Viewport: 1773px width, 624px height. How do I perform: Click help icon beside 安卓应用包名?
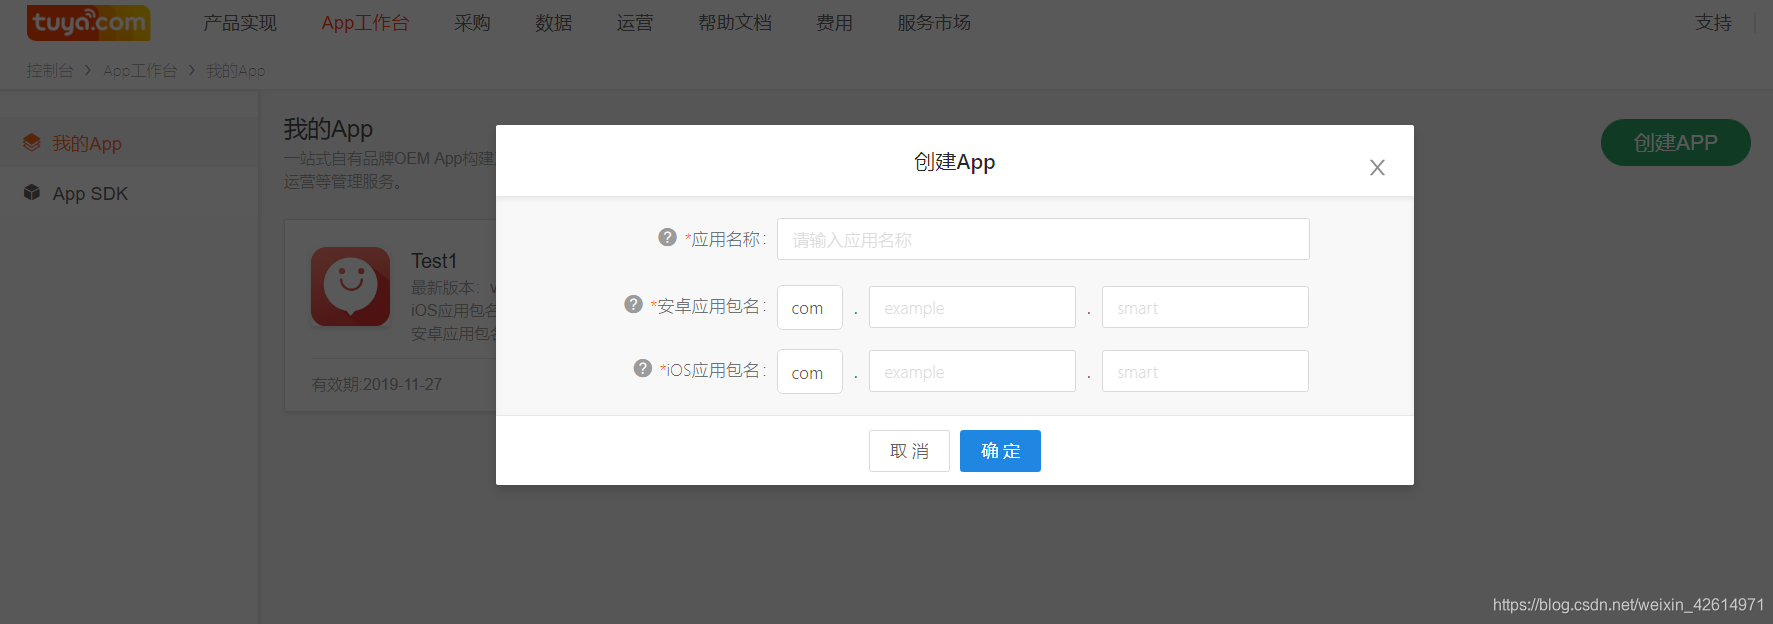[x=633, y=304]
